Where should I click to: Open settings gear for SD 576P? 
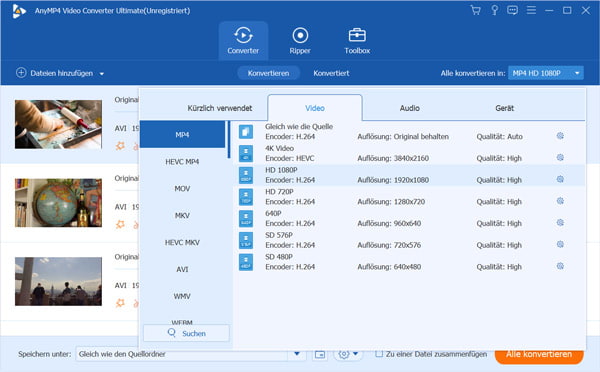[x=560, y=244]
